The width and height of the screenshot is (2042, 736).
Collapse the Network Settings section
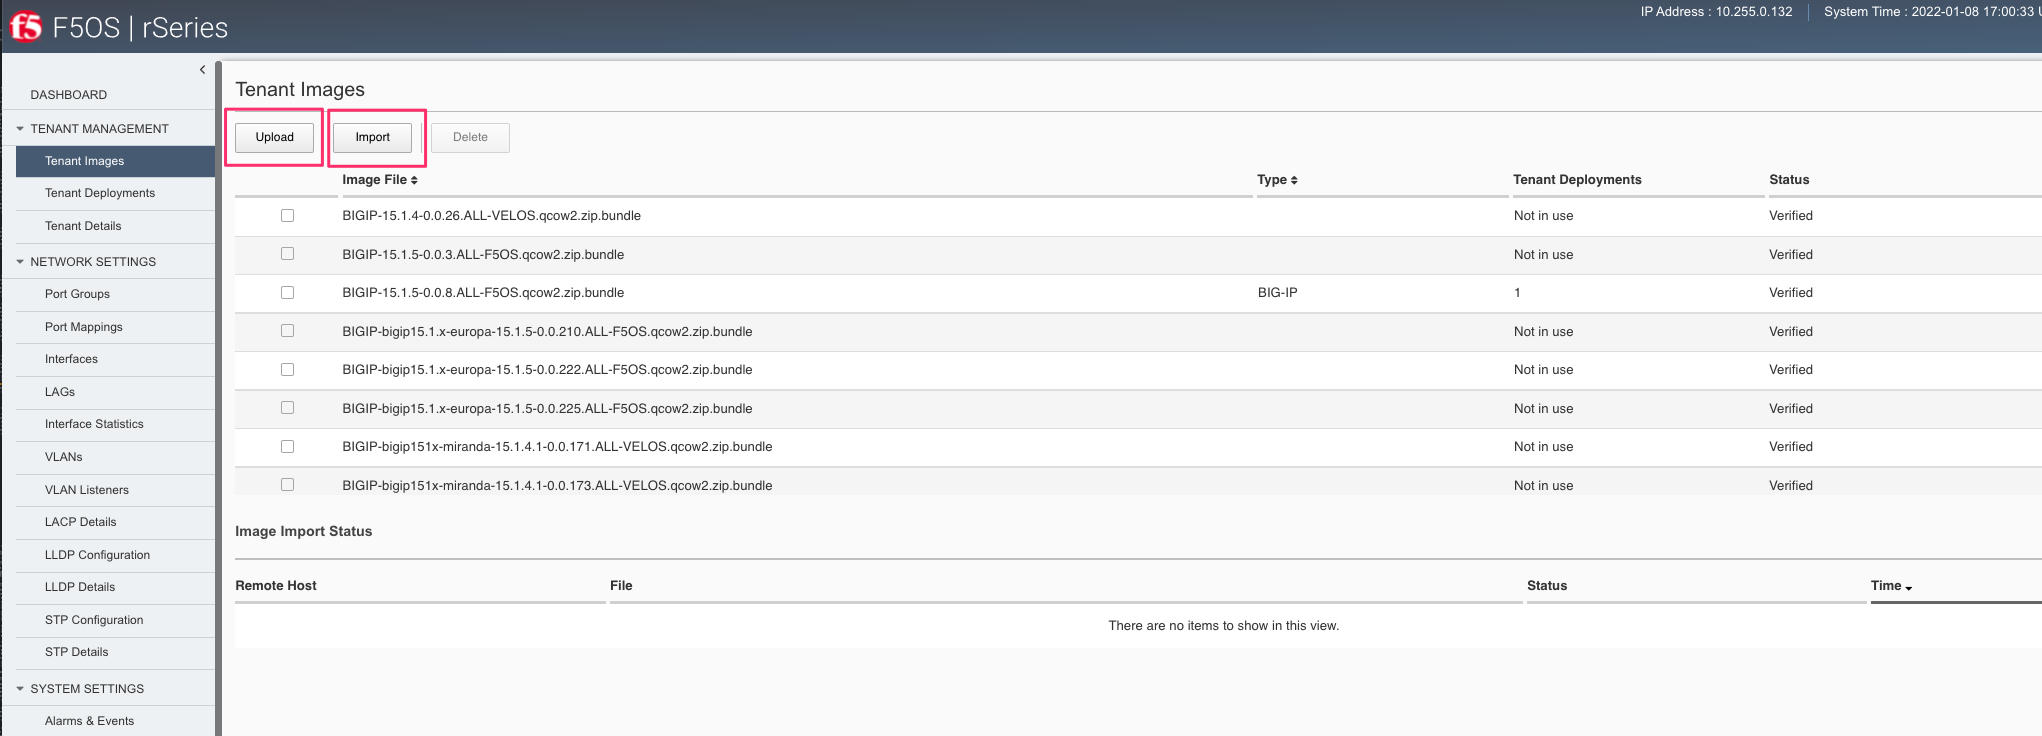(20, 262)
